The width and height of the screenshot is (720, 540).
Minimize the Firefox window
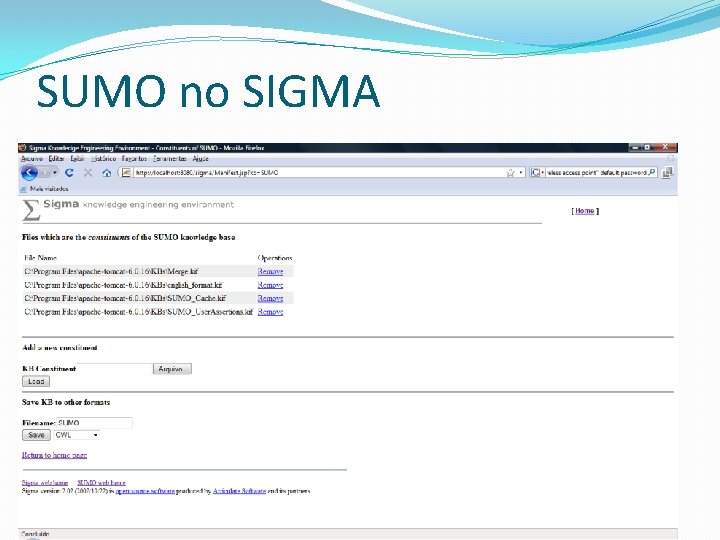point(635,147)
